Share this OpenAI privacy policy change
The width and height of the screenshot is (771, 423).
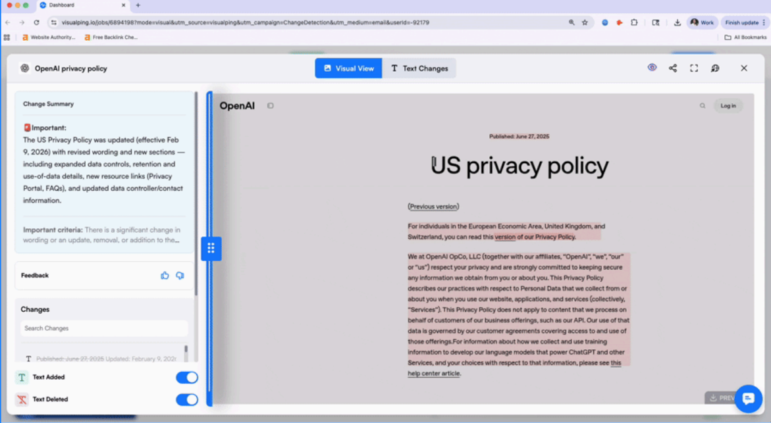673,68
